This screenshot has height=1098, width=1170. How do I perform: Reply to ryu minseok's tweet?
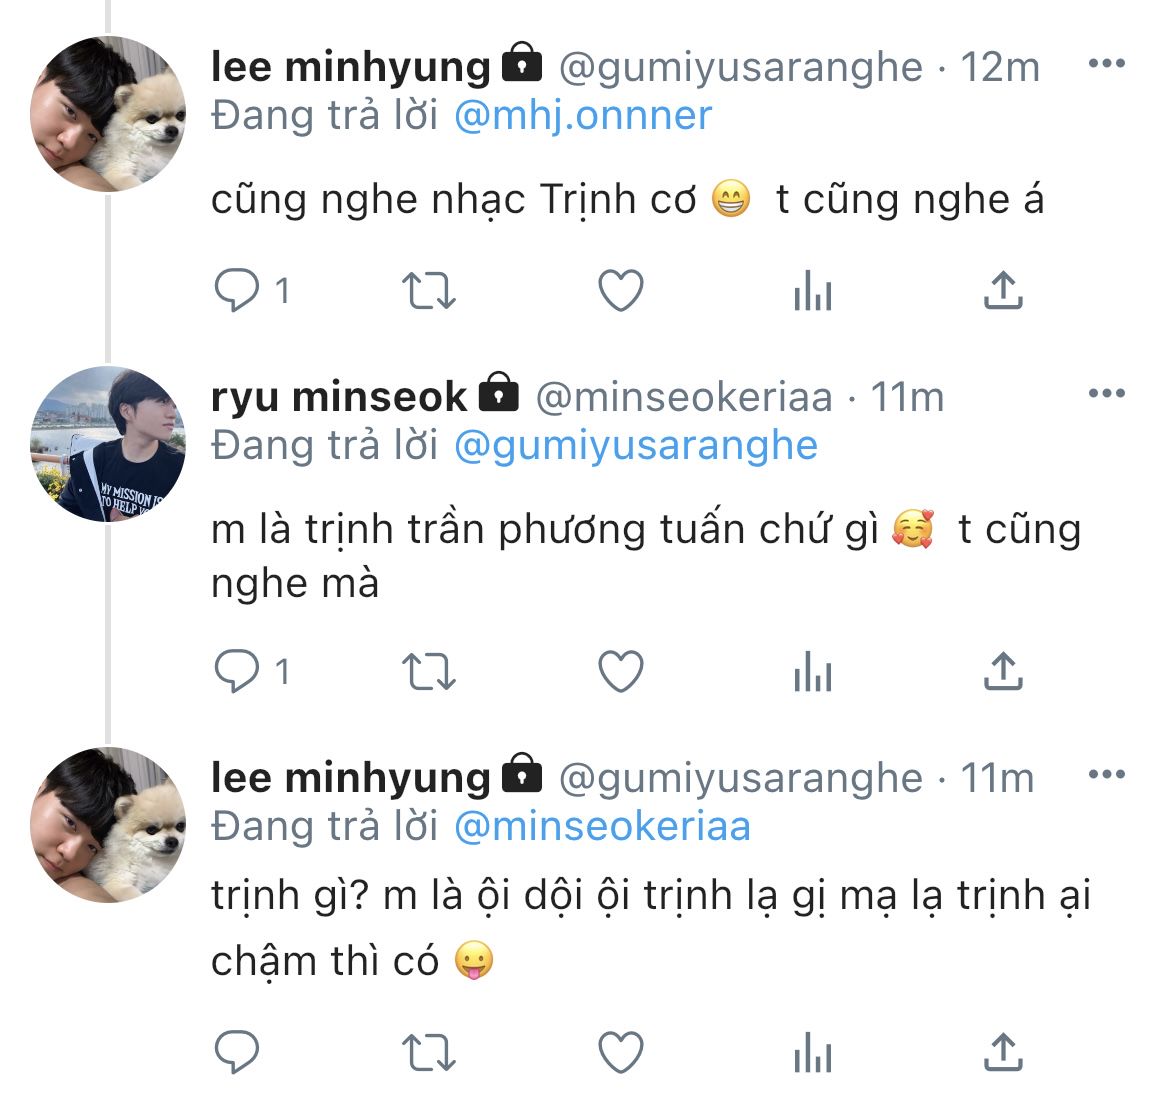[x=237, y=672]
